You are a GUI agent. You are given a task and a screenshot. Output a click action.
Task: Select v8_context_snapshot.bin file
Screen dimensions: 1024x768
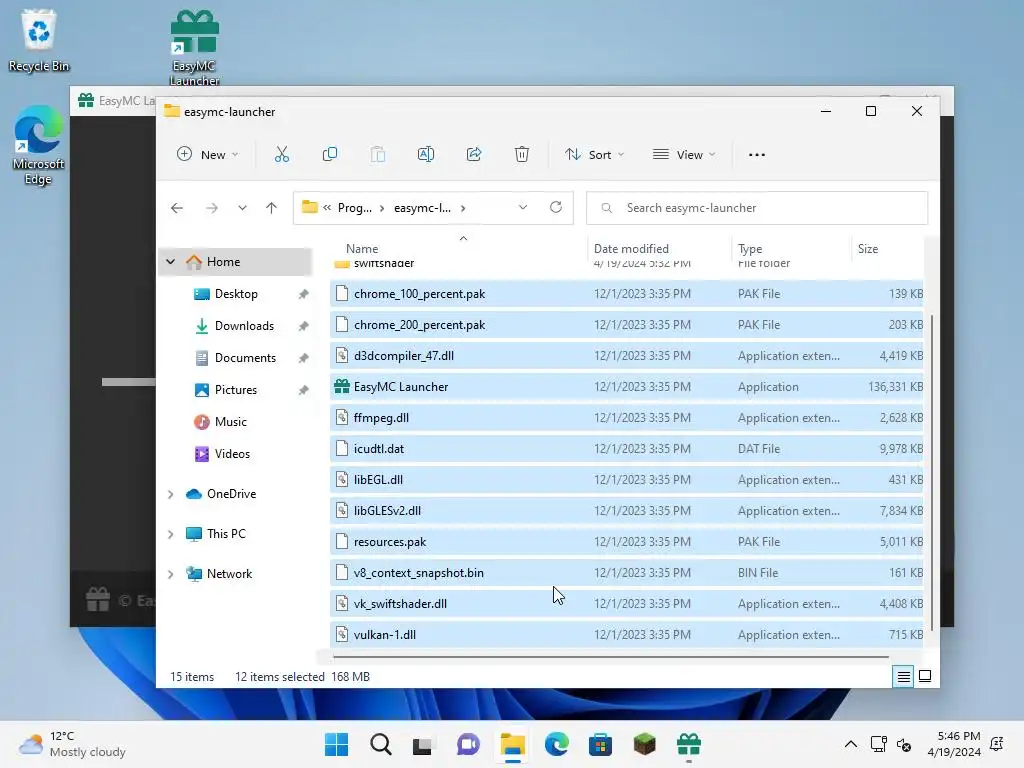click(x=626, y=573)
